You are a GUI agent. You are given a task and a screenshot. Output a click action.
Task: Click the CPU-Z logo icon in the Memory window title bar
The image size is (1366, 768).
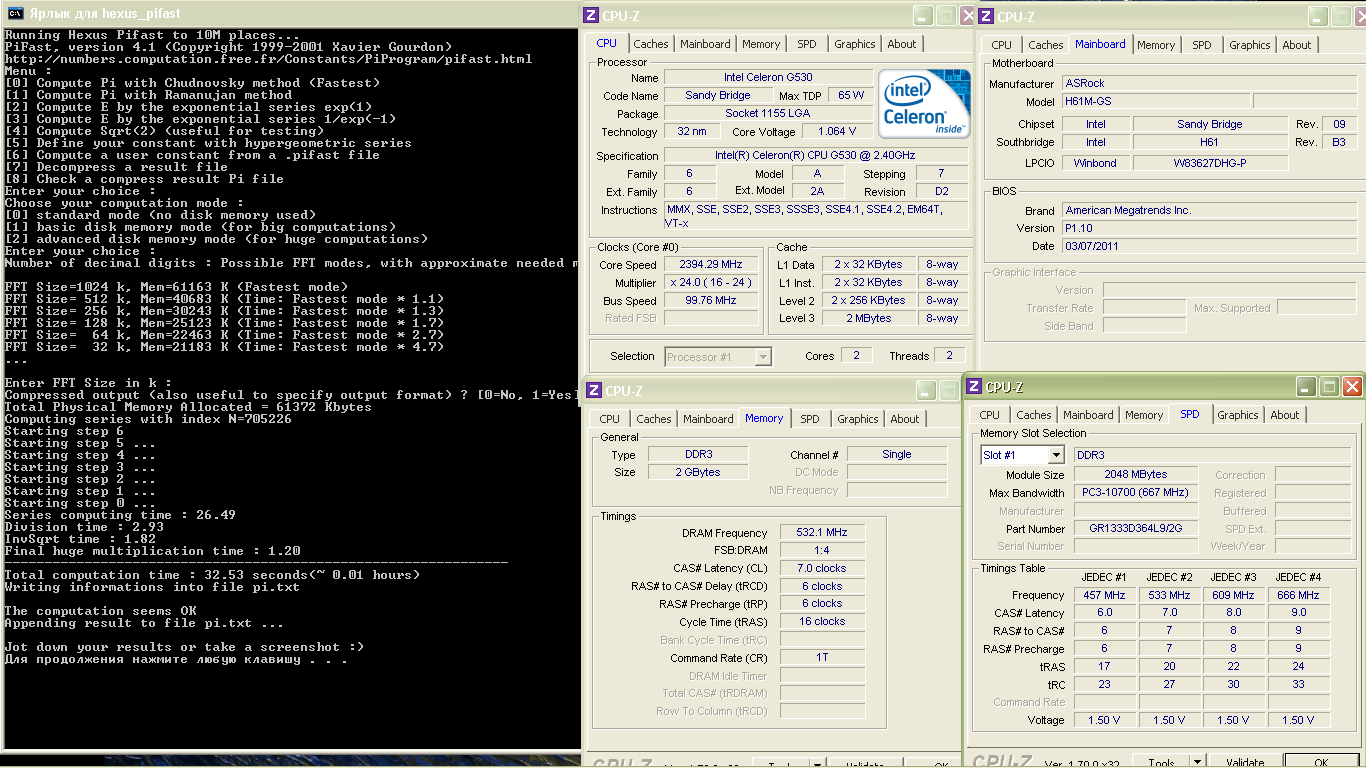[594, 390]
